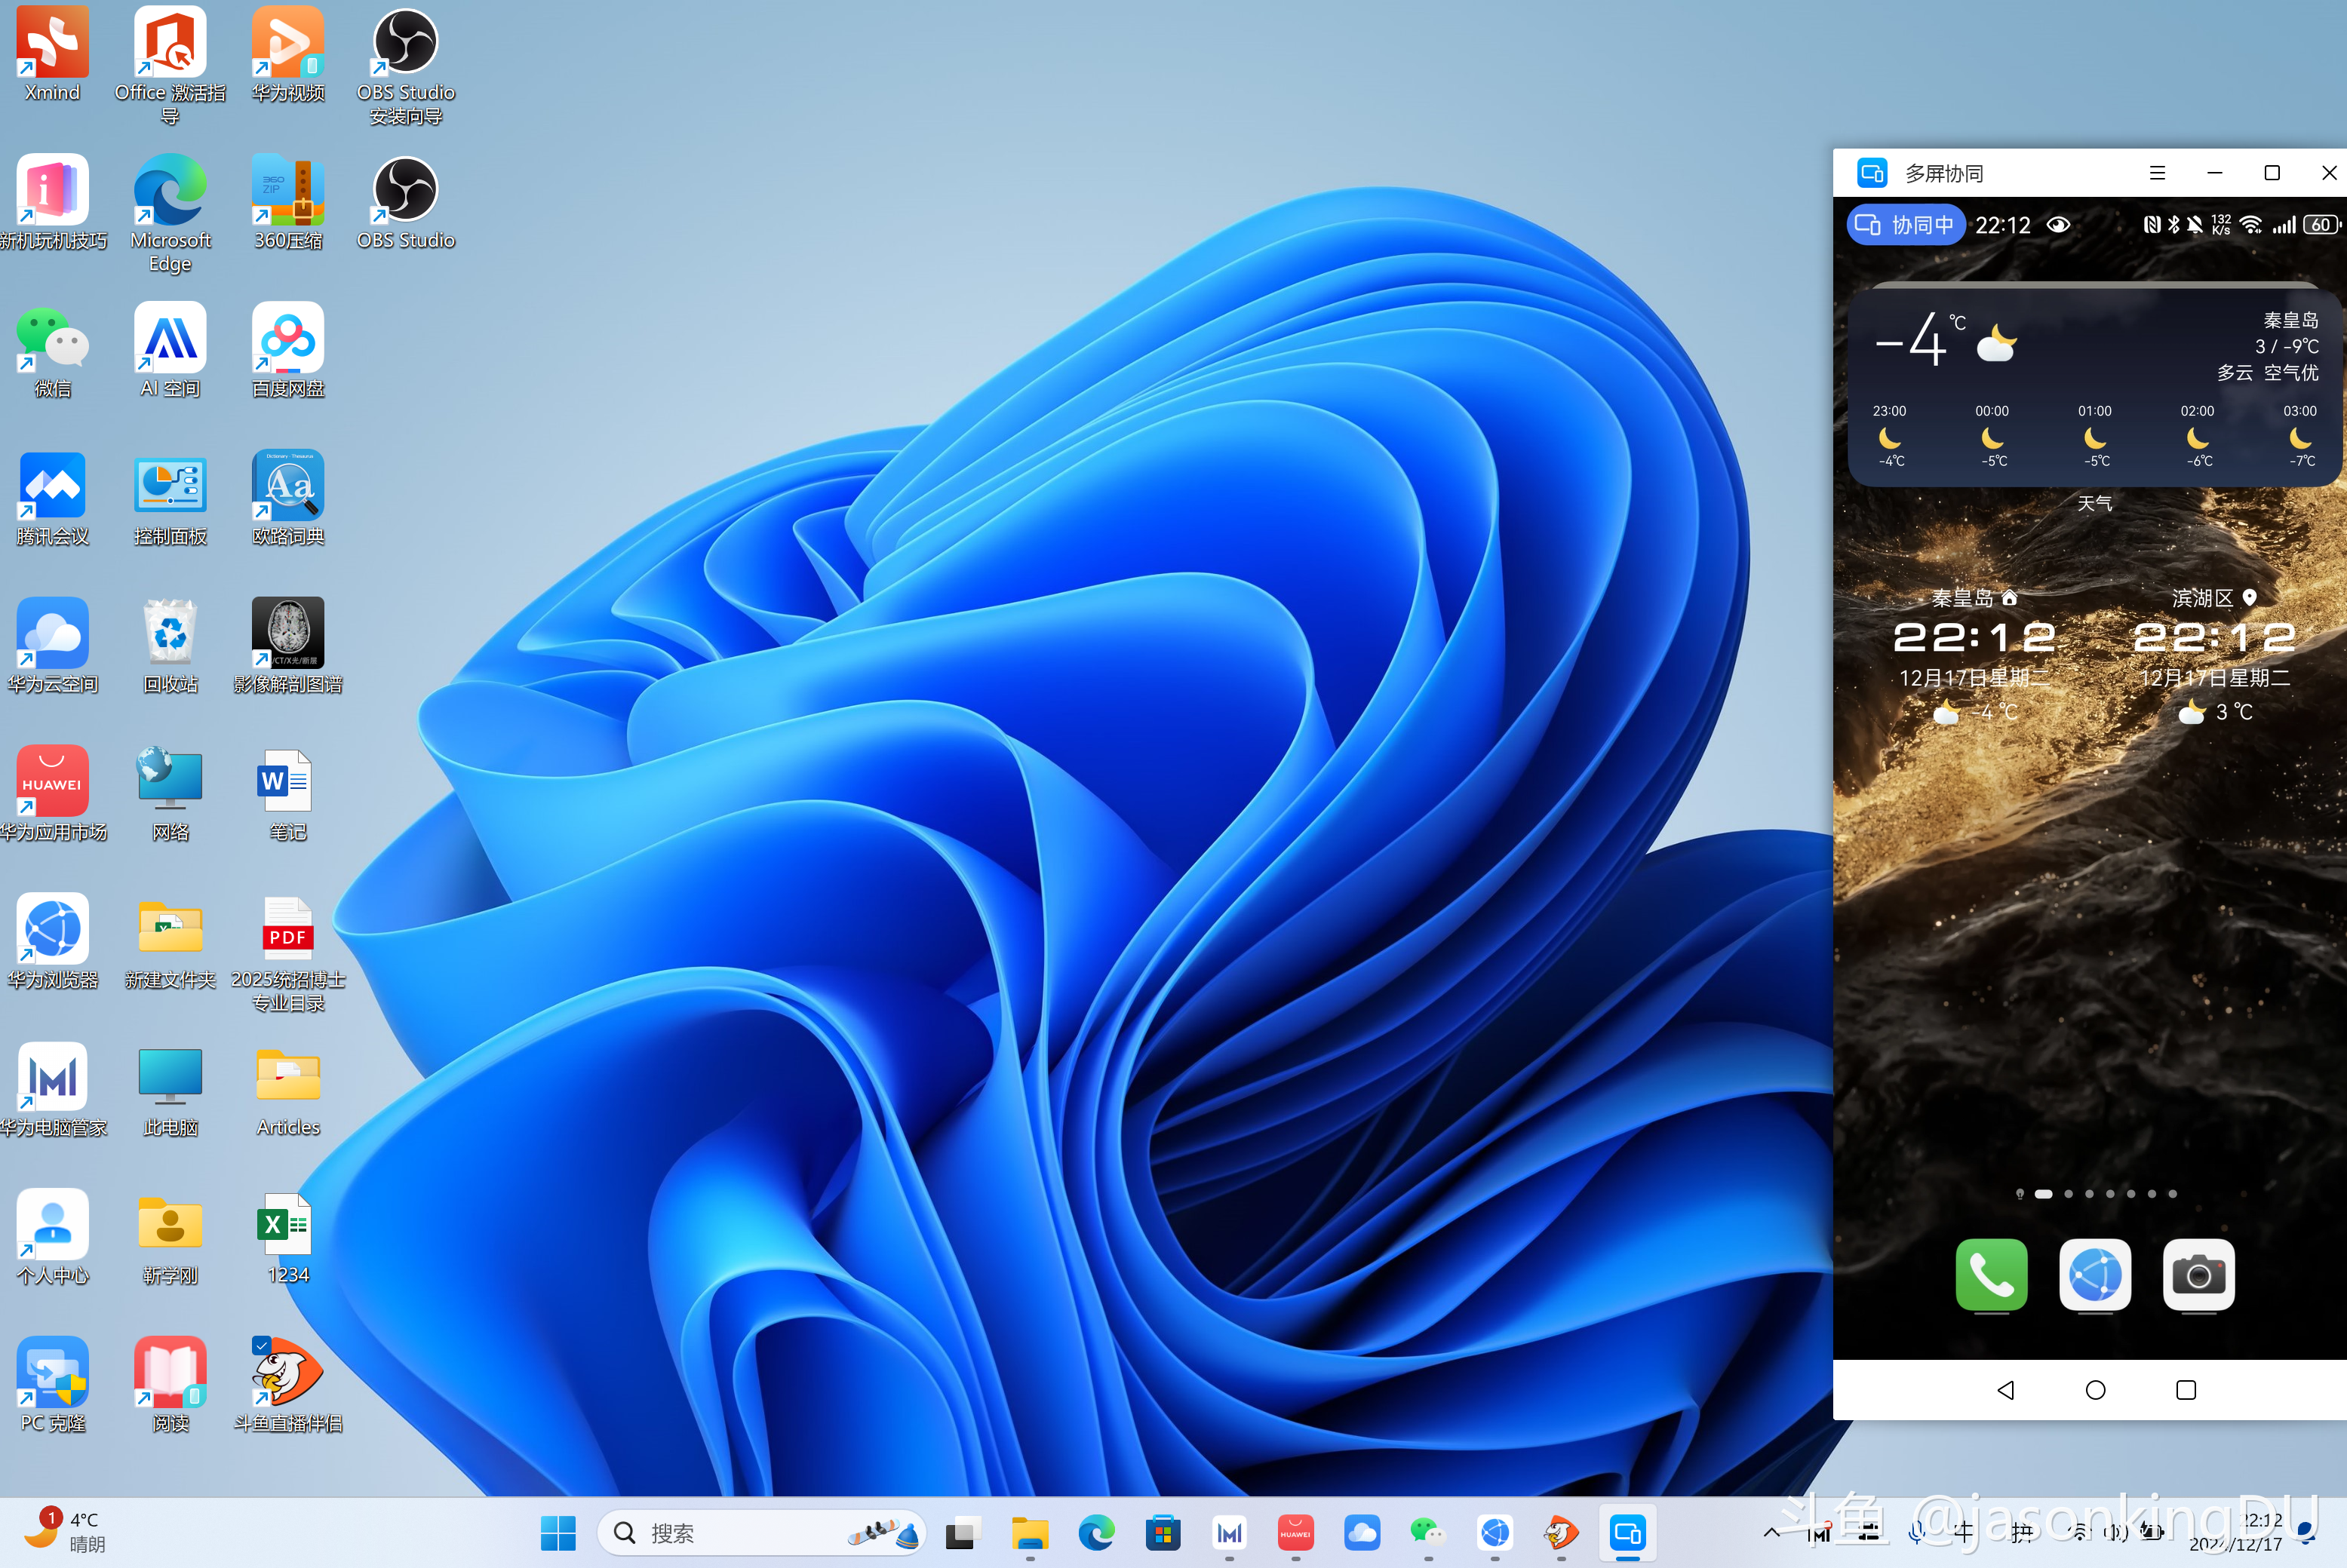
Task: Open the weather widget showing 4°C 晴朗
Action: click(x=65, y=1532)
